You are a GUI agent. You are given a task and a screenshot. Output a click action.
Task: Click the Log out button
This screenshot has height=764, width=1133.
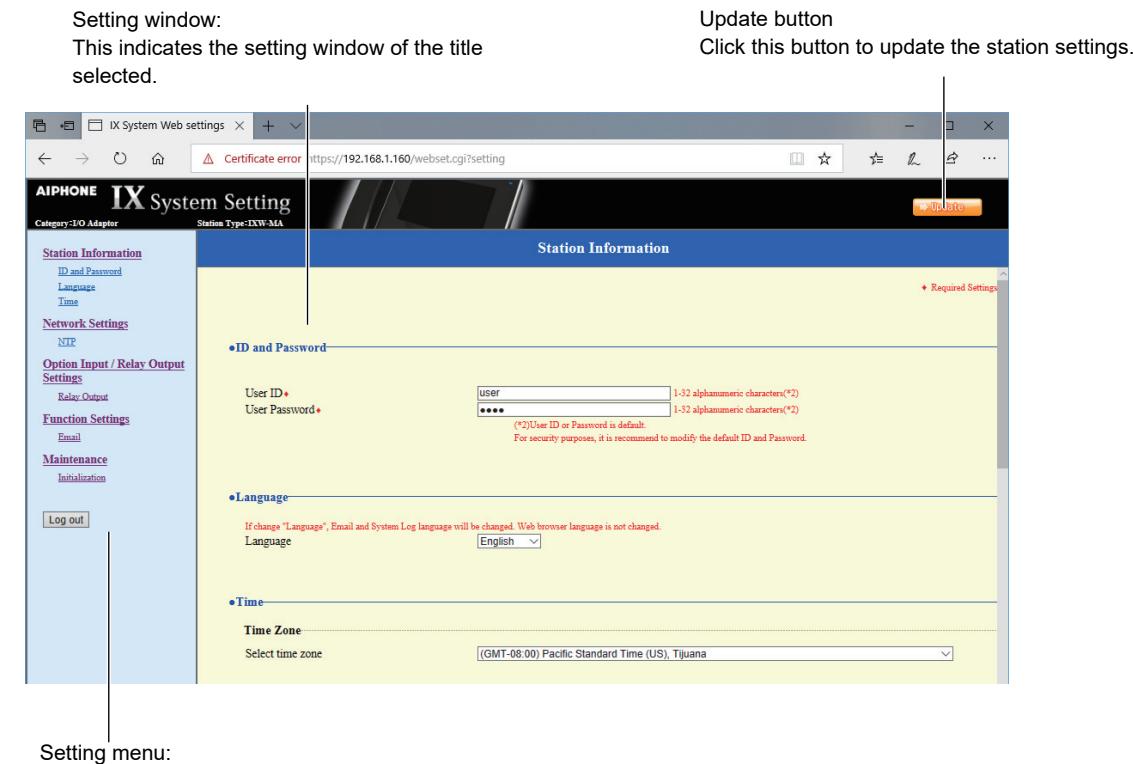(x=66, y=520)
